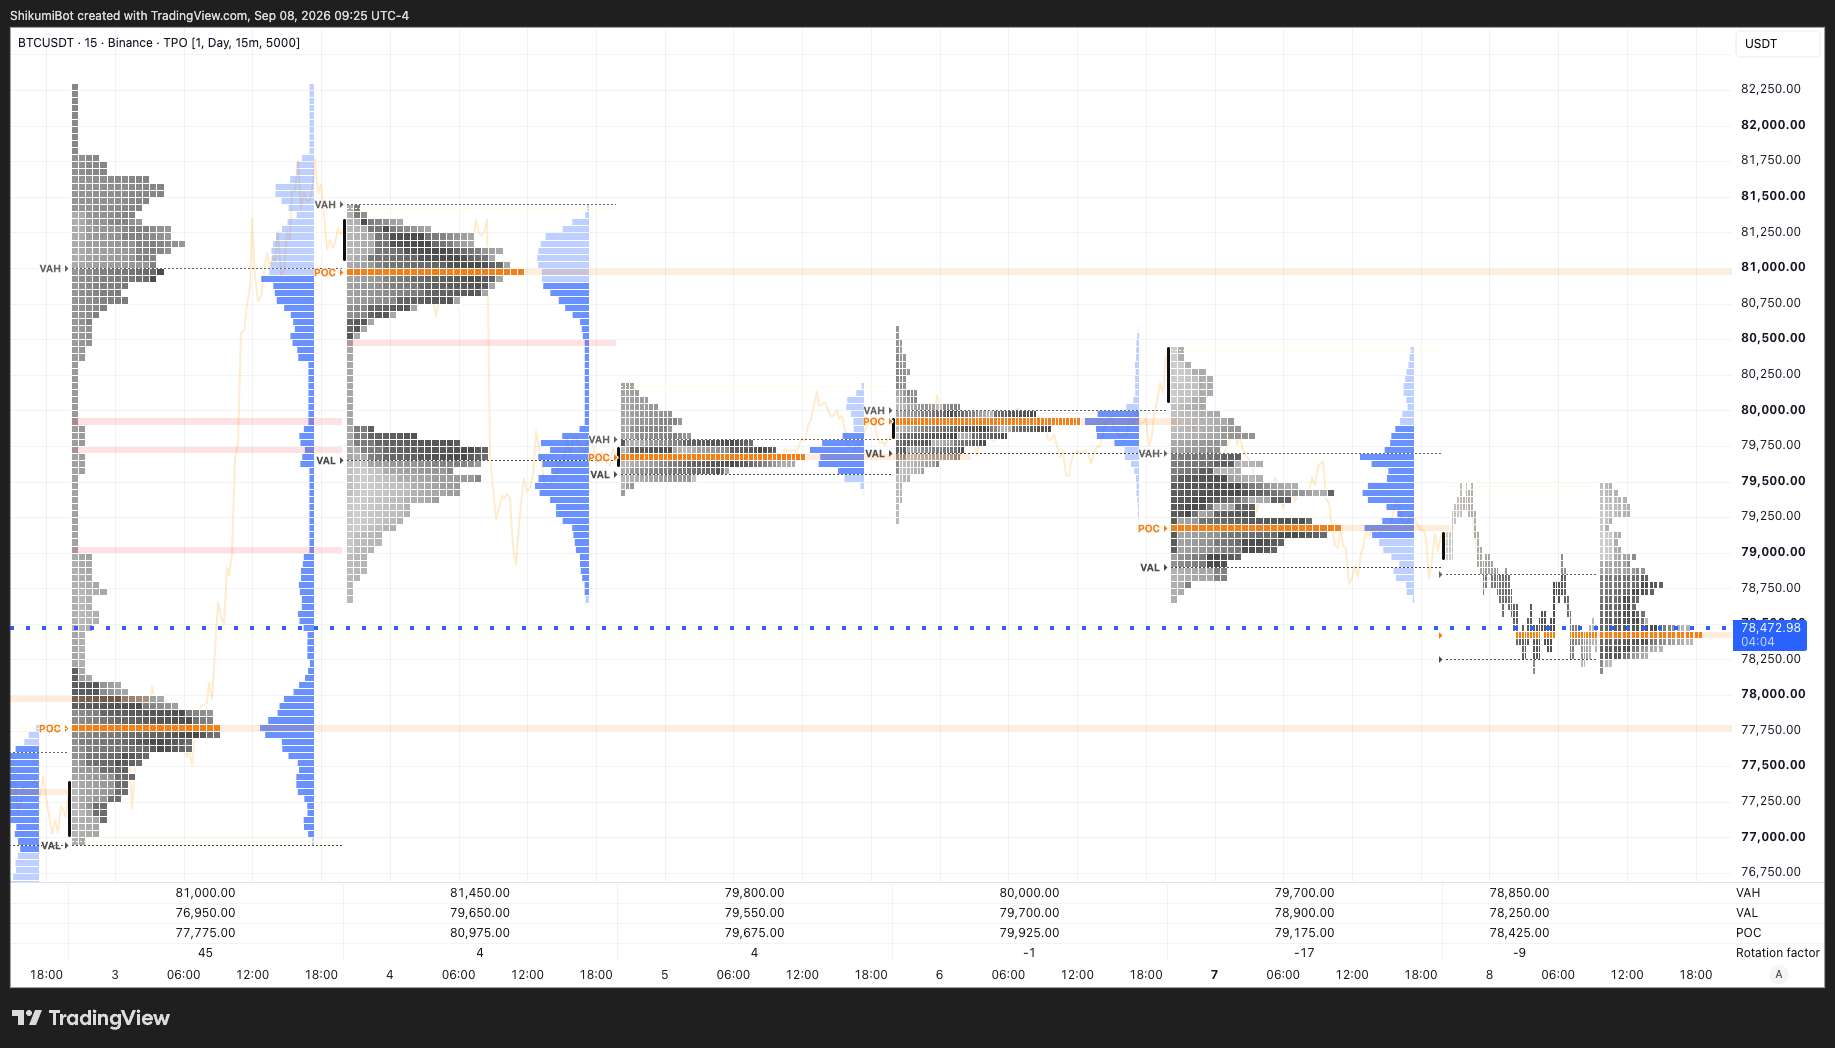Select the 76,950.00 VAL table value
The height and width of the screenshot is (1048, 1835).
click(x=205, y=913)
